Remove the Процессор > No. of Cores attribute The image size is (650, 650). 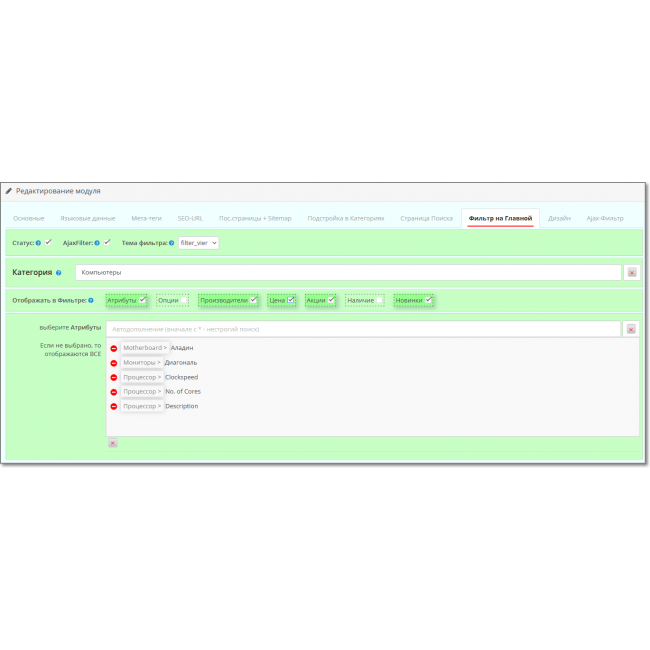click(x=114, y=392)
